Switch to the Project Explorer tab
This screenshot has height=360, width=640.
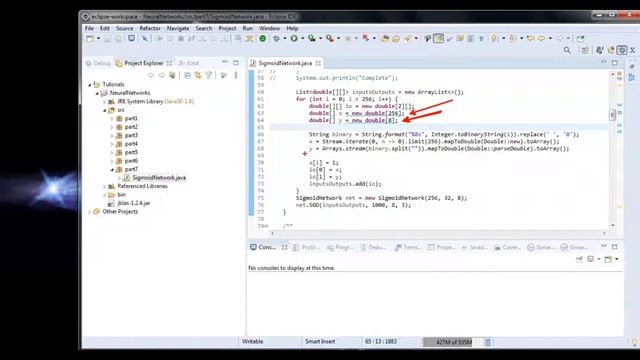(x=144, y=63)
